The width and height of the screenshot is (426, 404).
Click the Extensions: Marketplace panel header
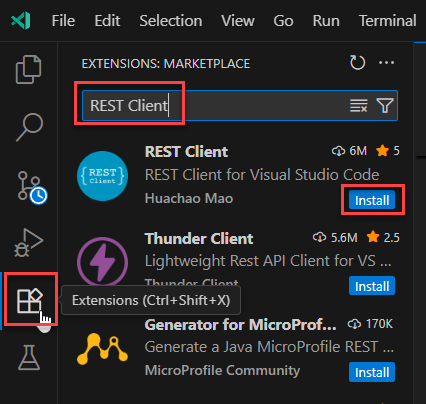pos(166,64)
